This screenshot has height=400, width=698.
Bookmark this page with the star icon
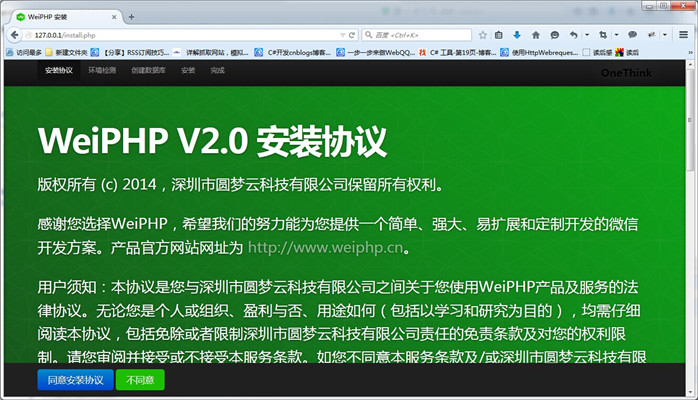(x=483, y=35)
